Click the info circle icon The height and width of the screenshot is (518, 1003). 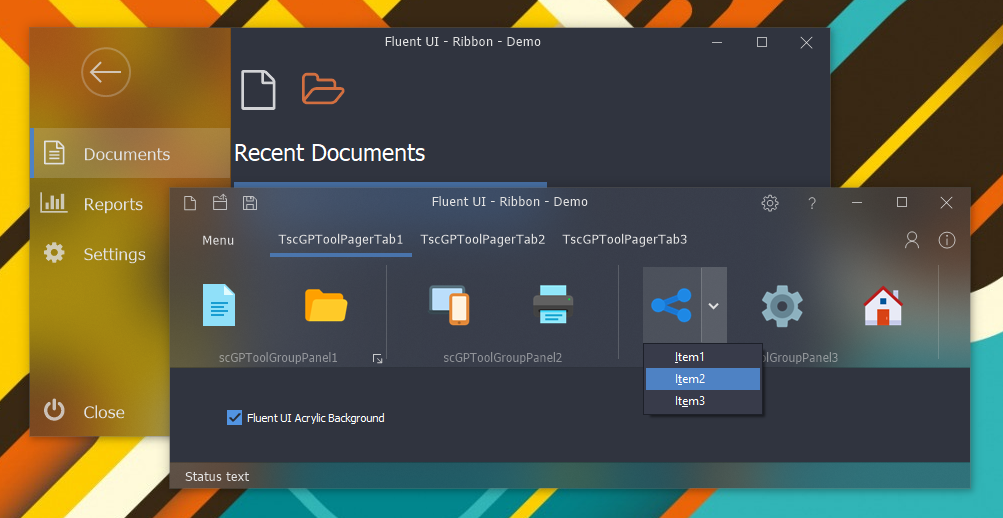947,240
